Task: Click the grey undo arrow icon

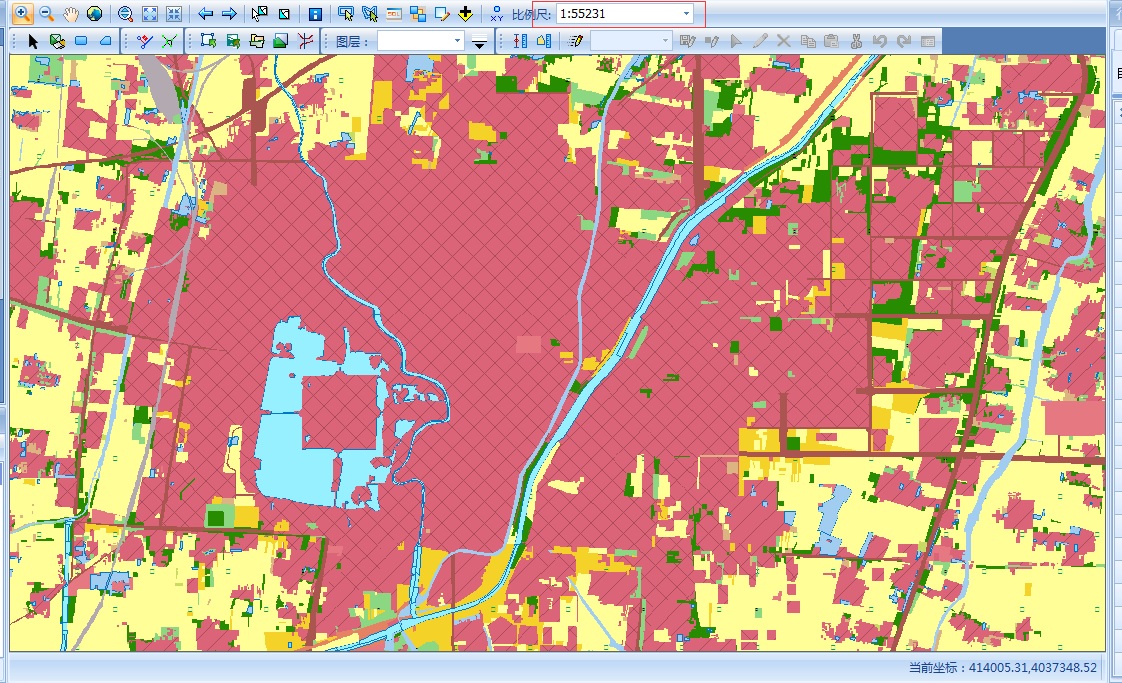Action: [x=880, y=41]
